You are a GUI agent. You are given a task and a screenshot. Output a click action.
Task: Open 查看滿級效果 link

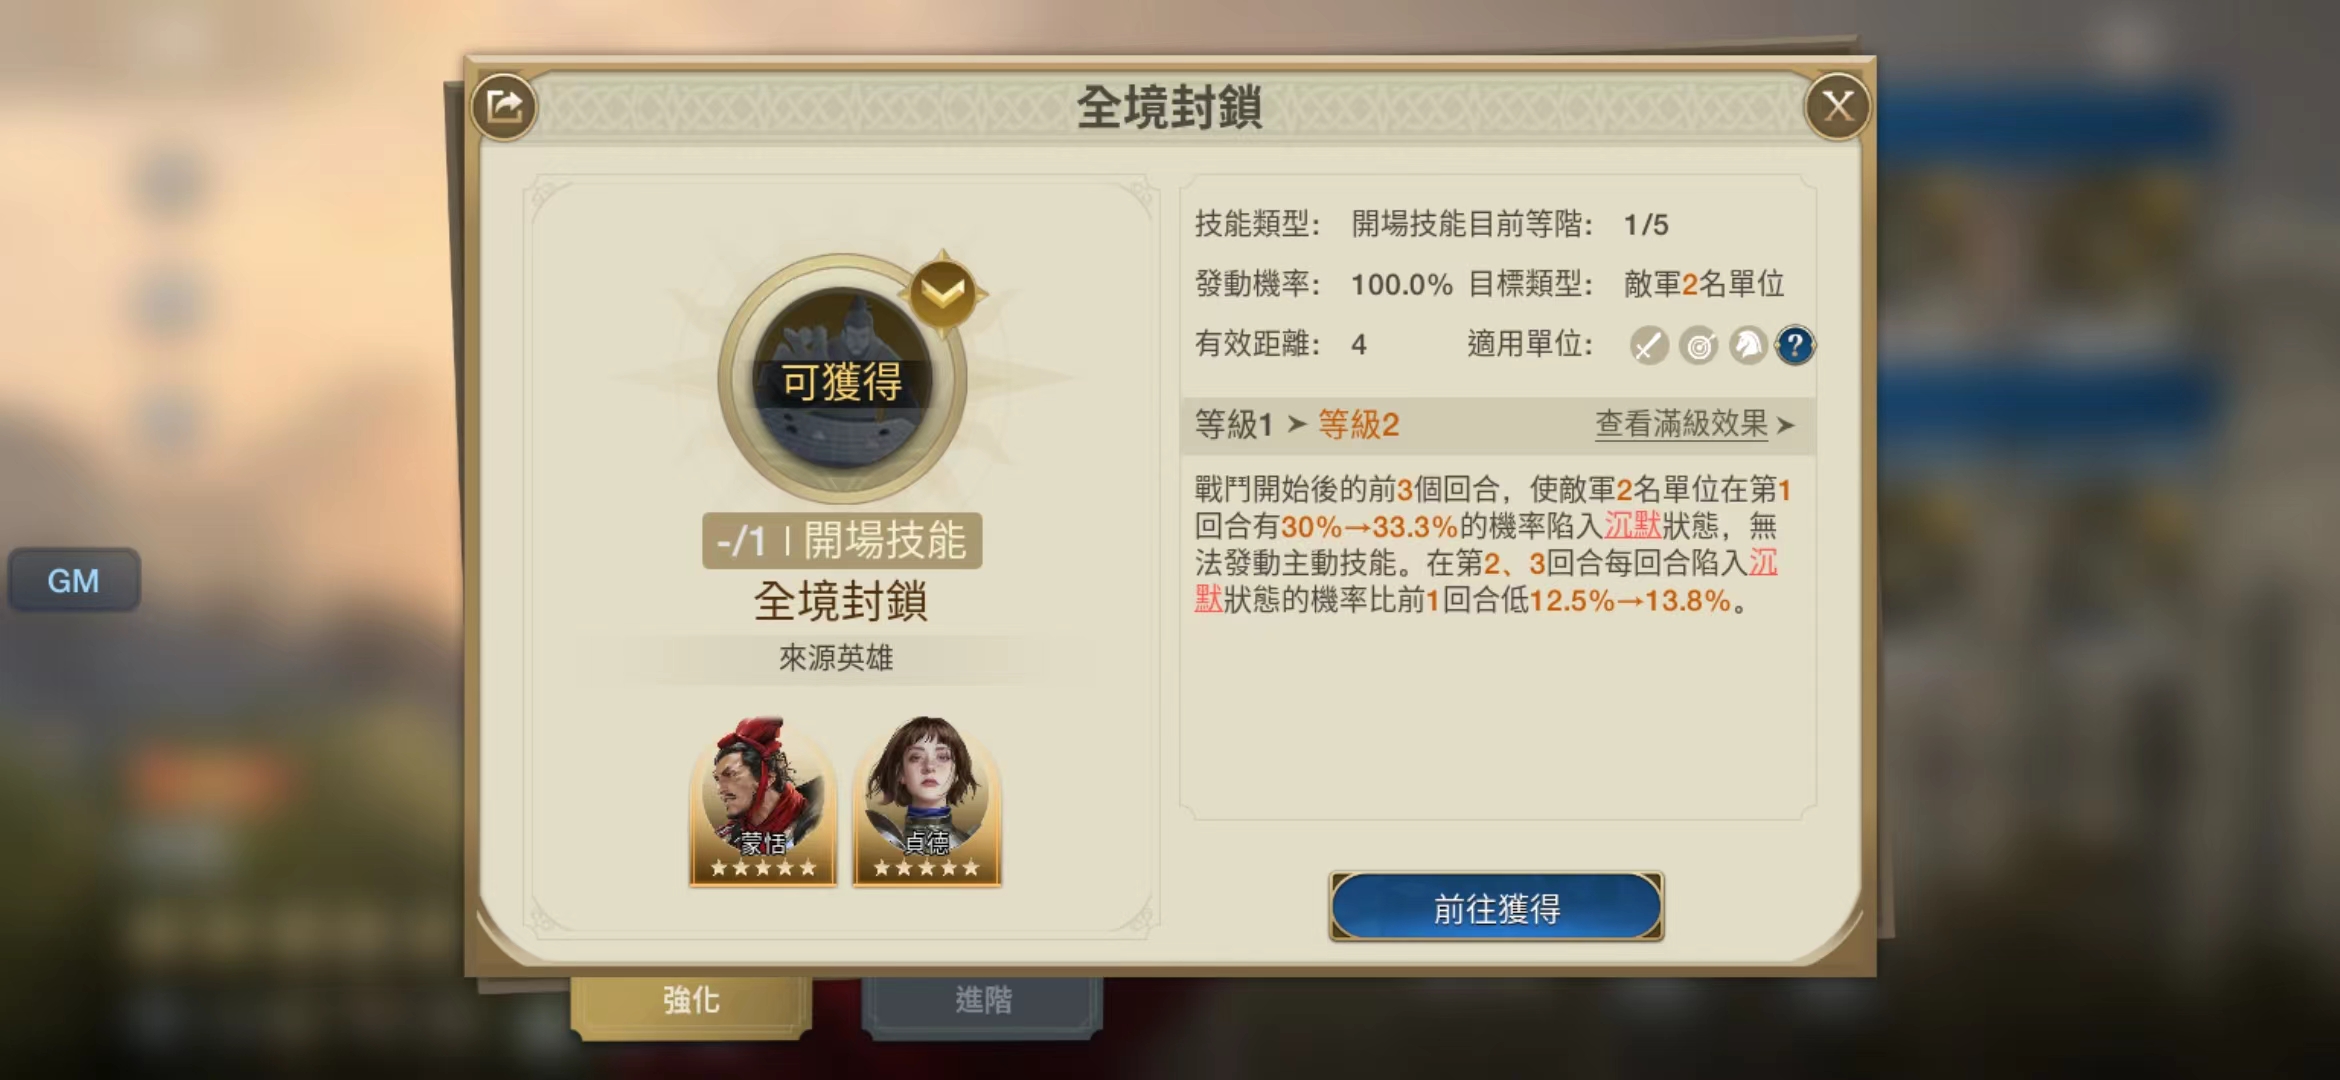tap(1681, 424)
